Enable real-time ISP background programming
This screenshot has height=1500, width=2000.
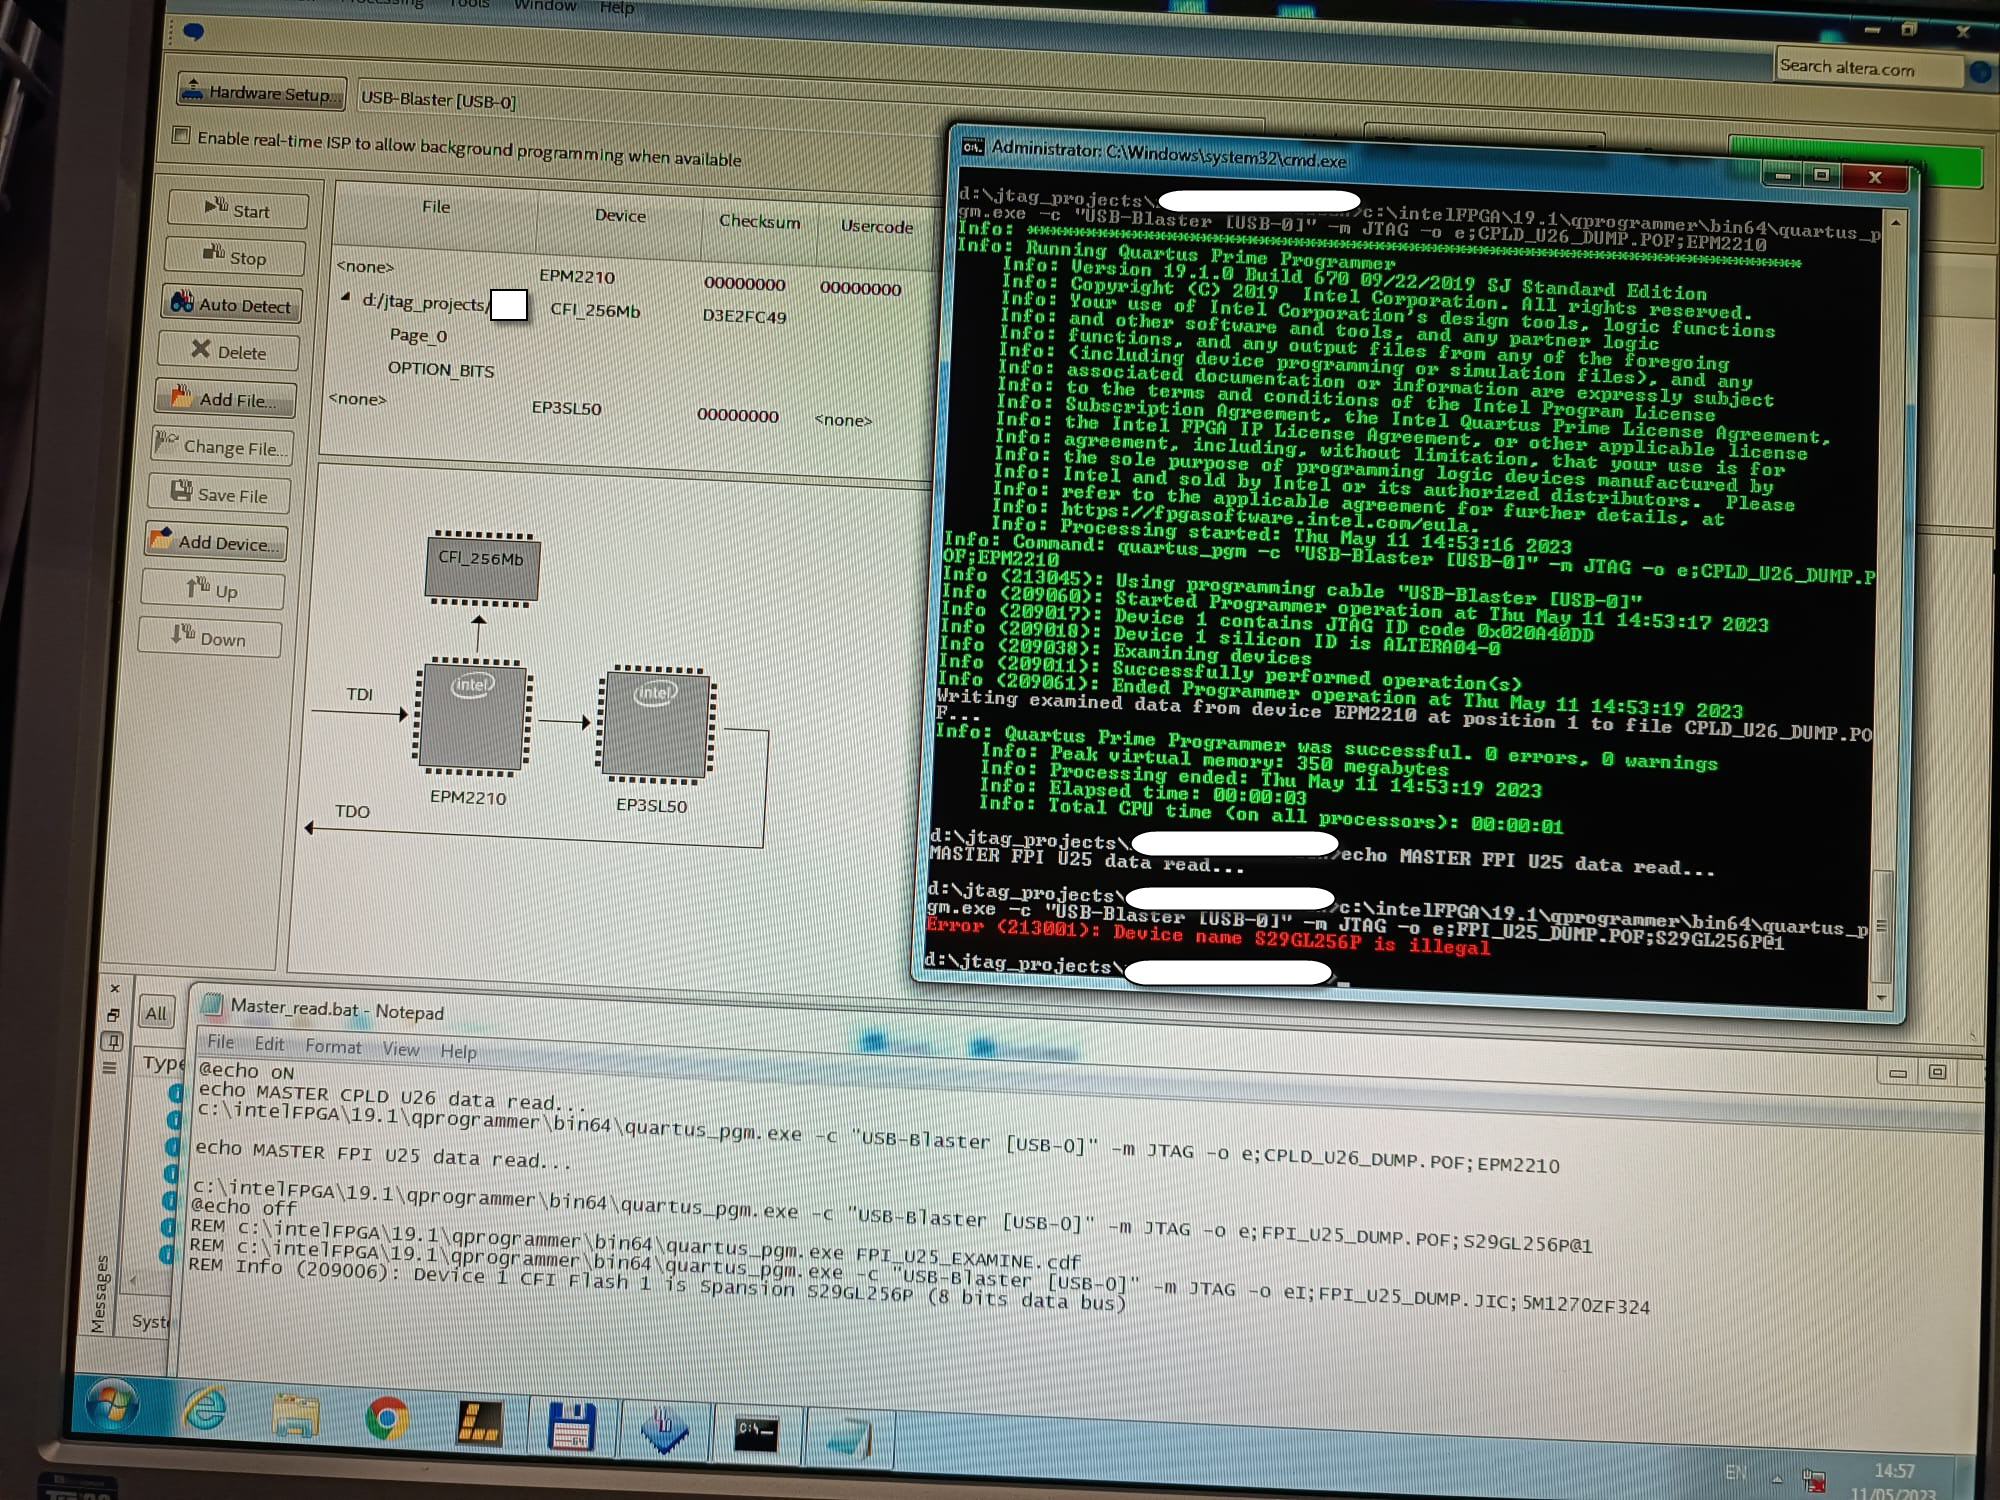tap(183, 137)
